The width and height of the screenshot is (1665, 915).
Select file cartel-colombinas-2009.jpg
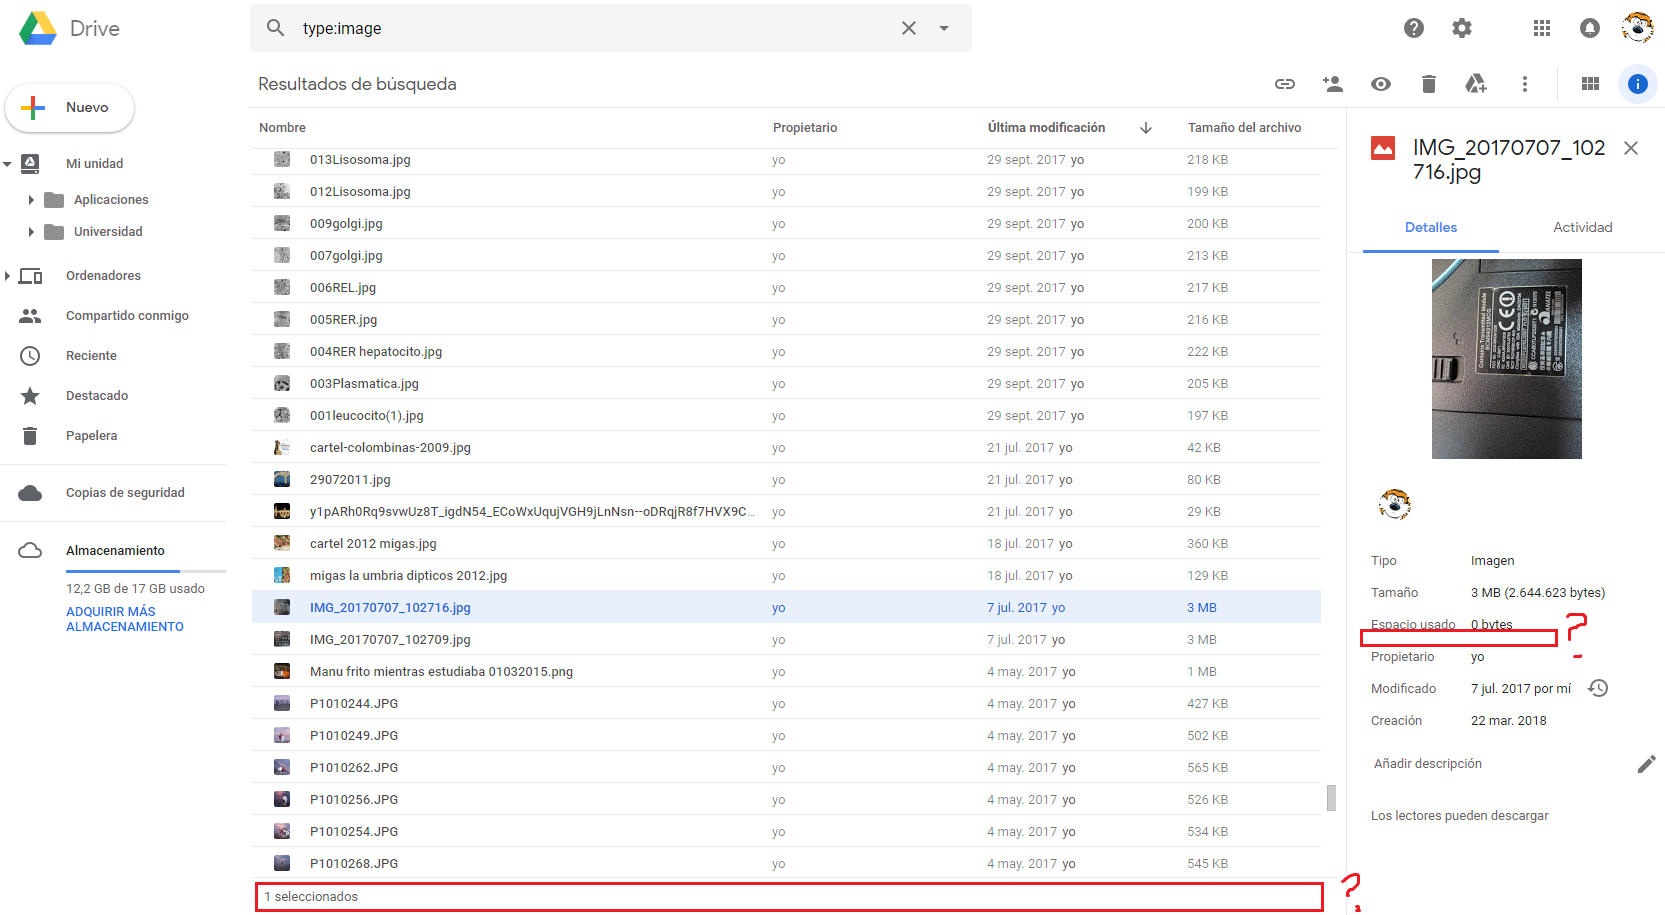(x=786, y=448)
